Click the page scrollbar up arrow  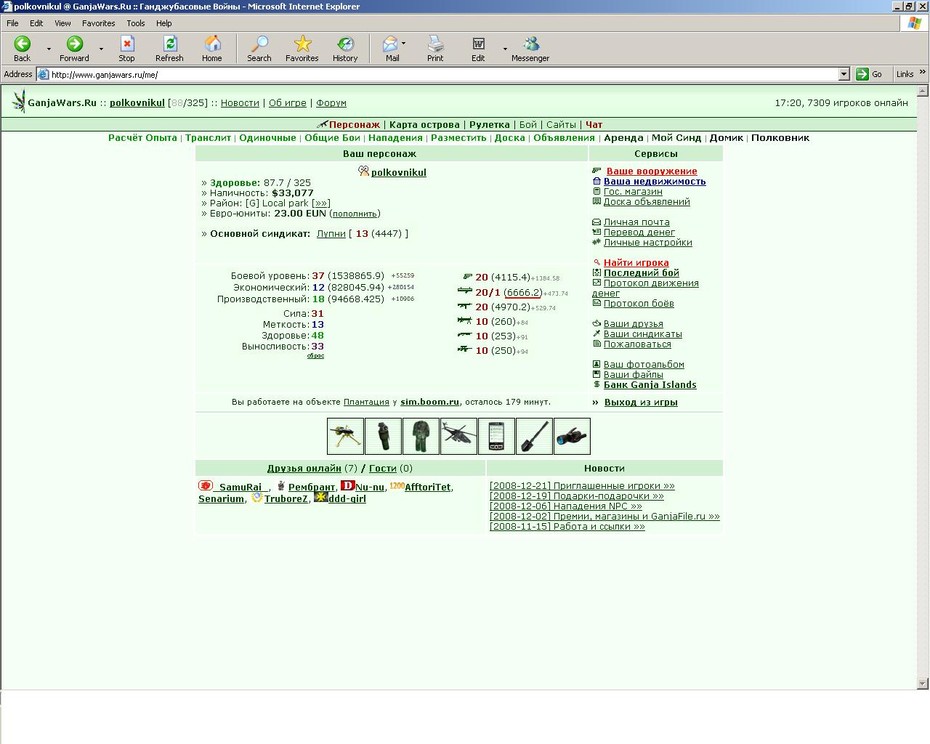click(x=922, y=91)
